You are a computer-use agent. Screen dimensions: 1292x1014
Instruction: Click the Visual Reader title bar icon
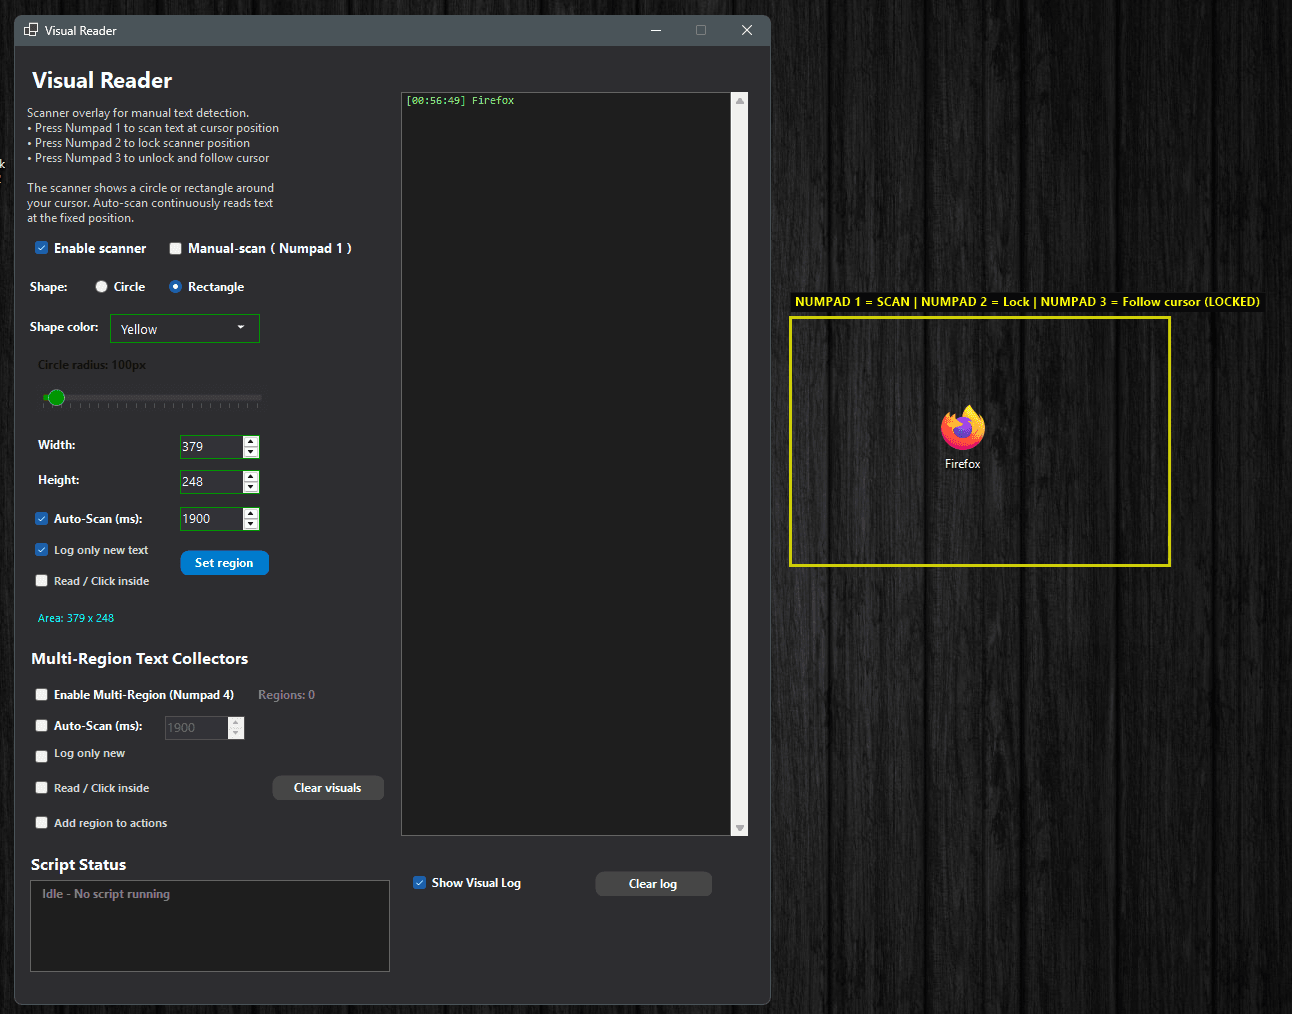(x=29, y=30)
